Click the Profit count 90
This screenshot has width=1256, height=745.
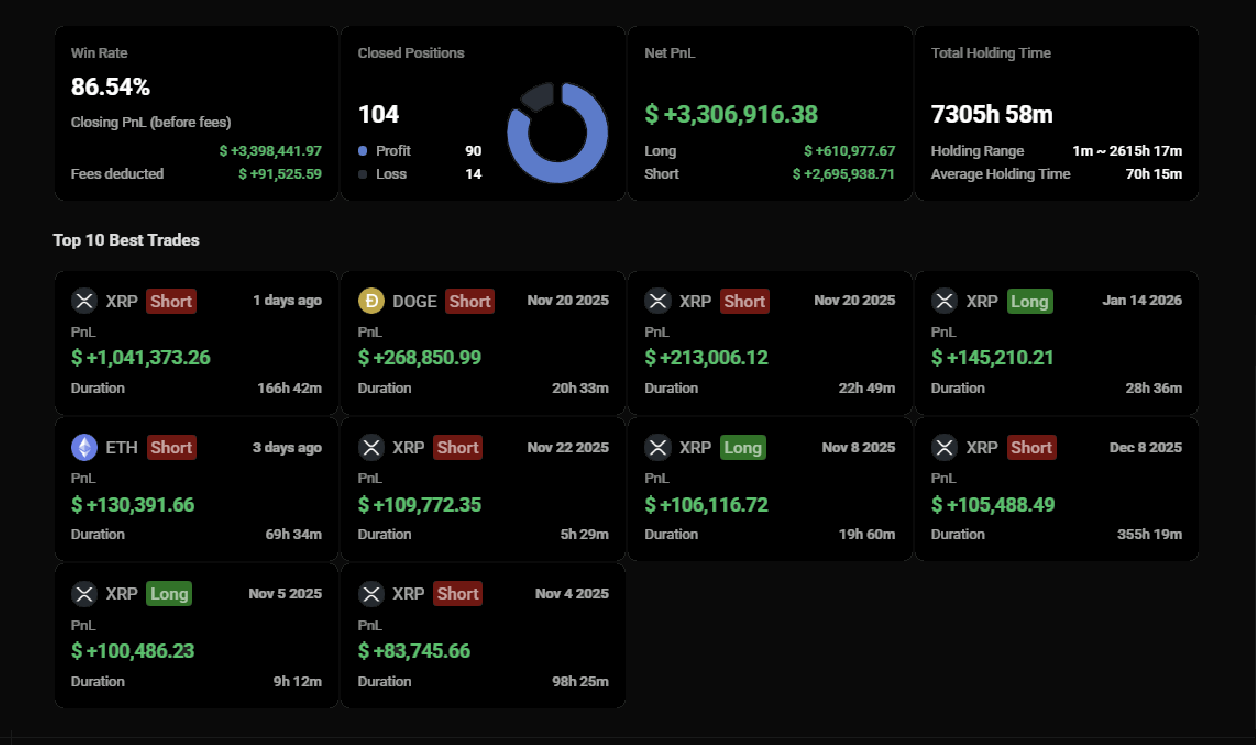(x=473, y=151)
